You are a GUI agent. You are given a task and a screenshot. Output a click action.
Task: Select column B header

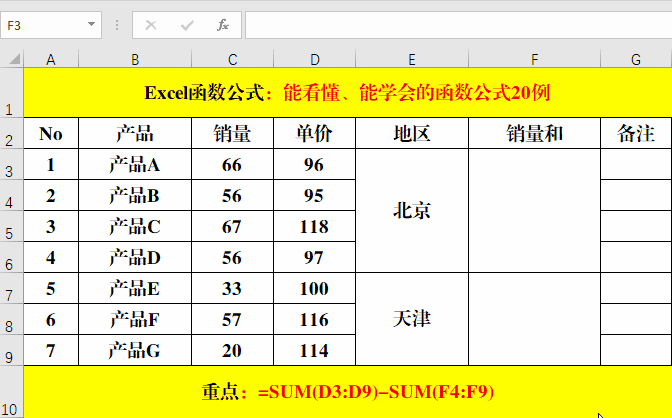point(135,59)
